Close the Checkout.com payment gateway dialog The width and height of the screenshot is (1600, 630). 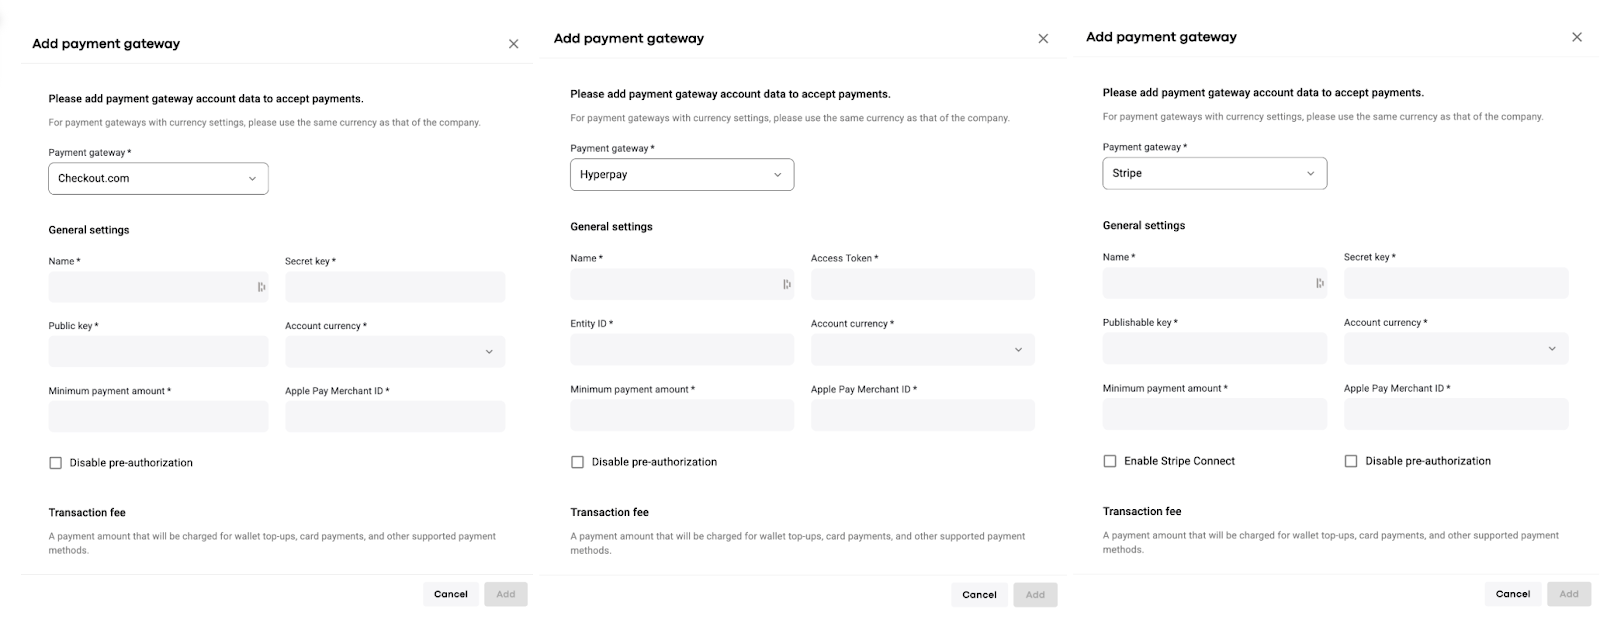pyautogui.click(x=513, y=44)
